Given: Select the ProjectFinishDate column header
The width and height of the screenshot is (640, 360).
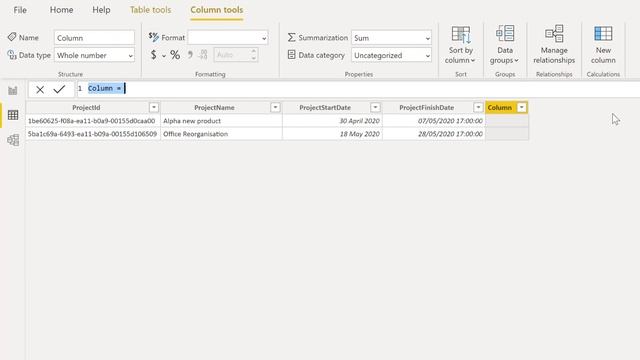Looking at the screenshot, I should 427,107.
